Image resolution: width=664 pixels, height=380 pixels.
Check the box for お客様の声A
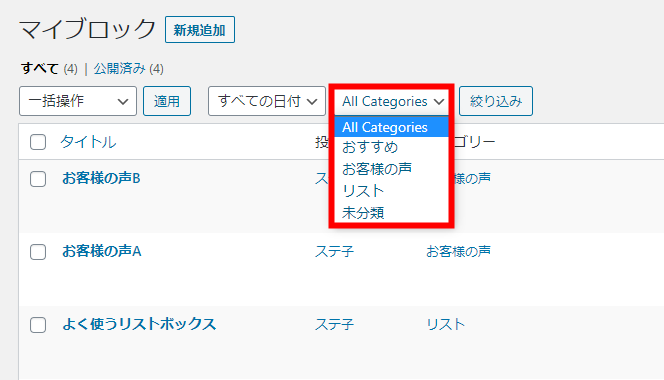click(x=38, y=252)
